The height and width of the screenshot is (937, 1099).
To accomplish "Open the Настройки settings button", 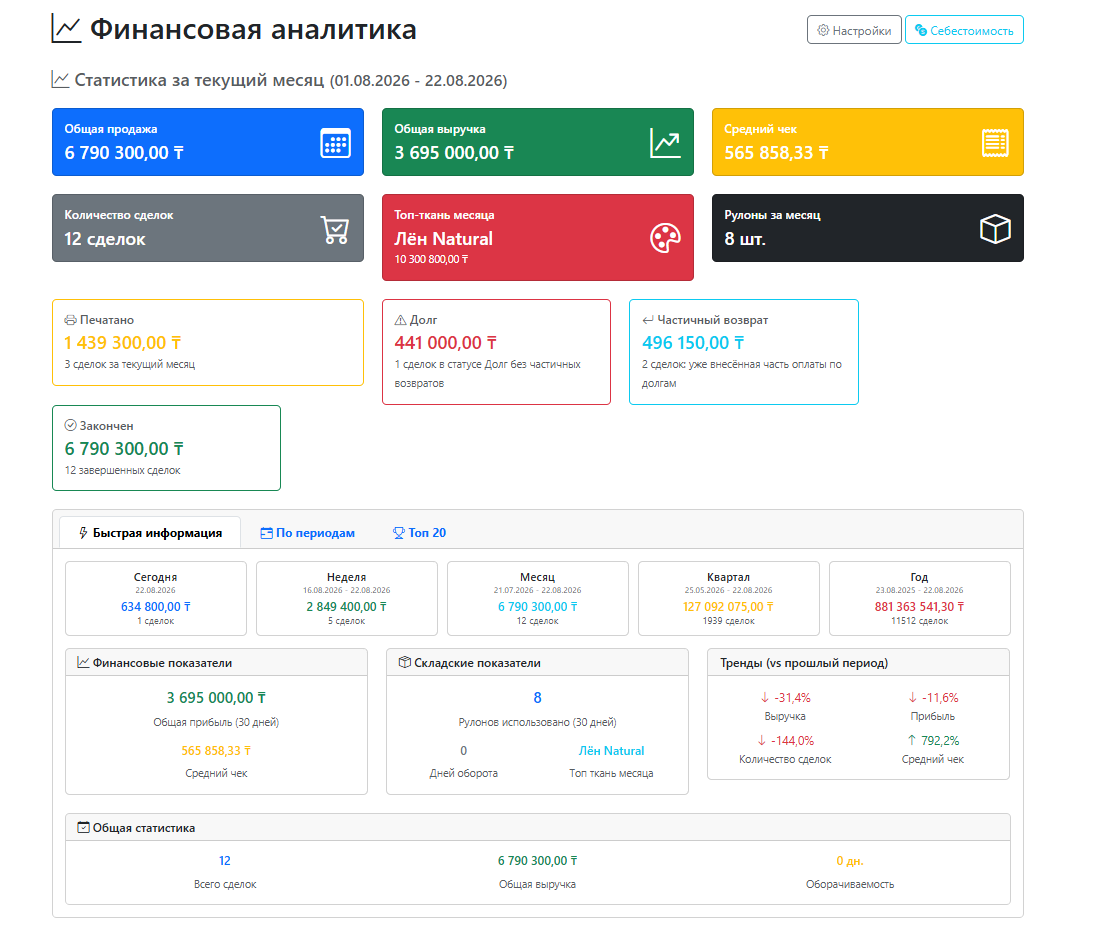I will (854, 30).
